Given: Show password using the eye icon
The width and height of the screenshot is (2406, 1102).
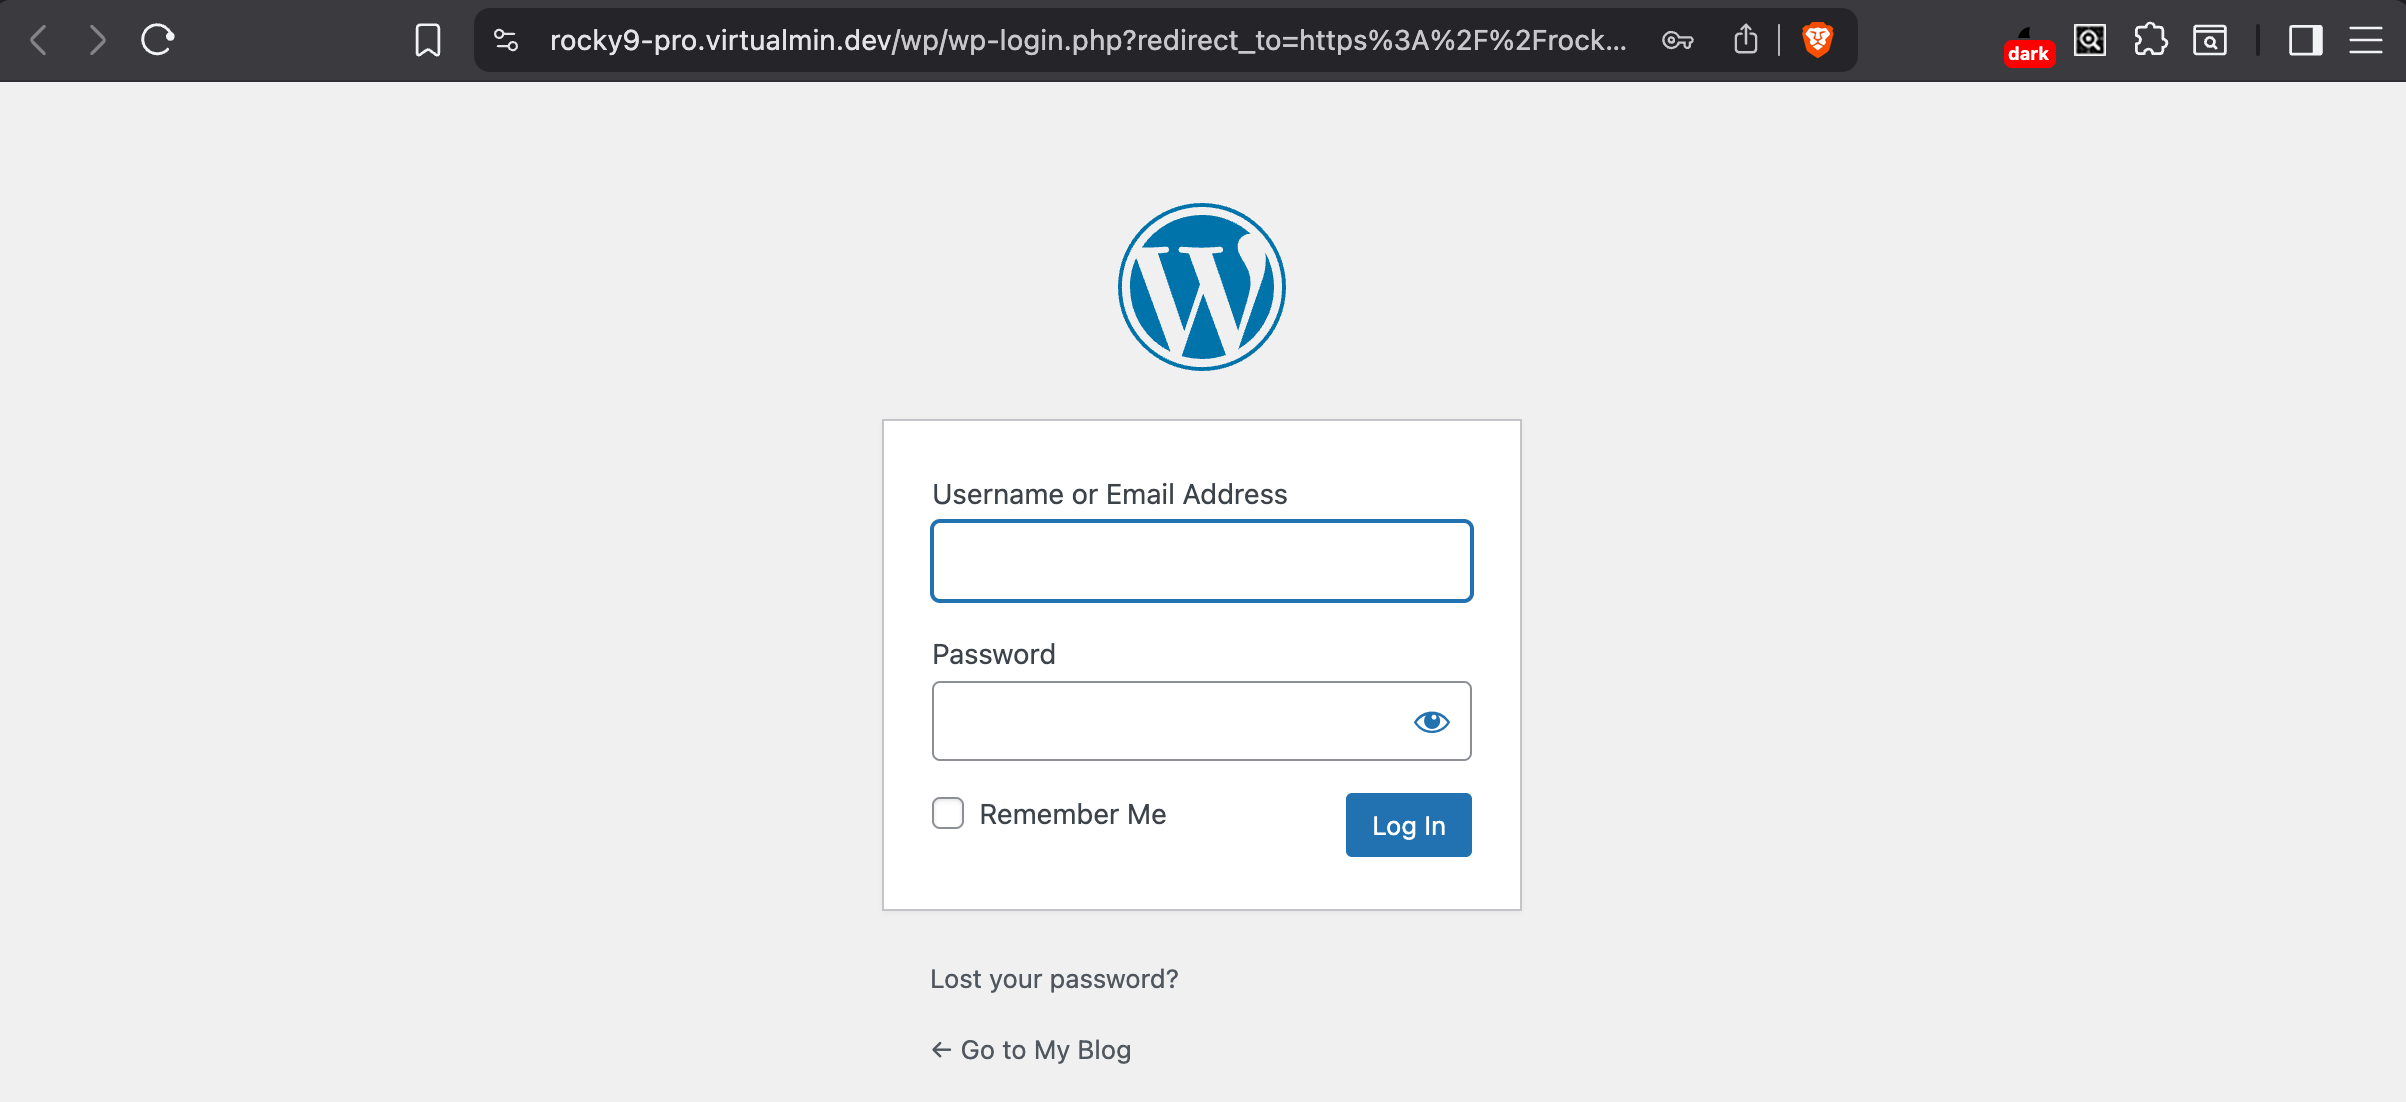Looking at the screenshot, I should (x=1431, y=721).
